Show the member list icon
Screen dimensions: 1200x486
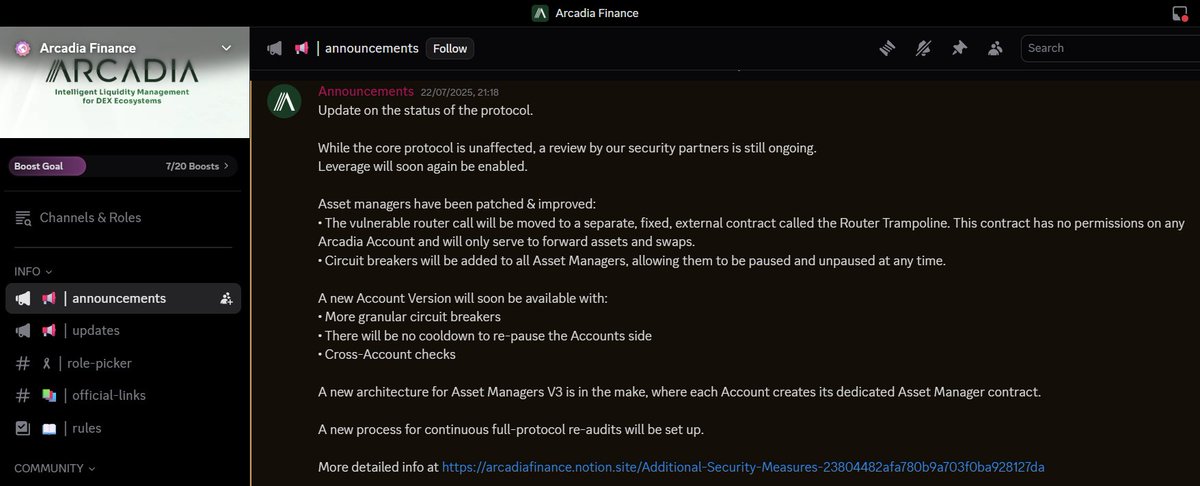point(995,48)
